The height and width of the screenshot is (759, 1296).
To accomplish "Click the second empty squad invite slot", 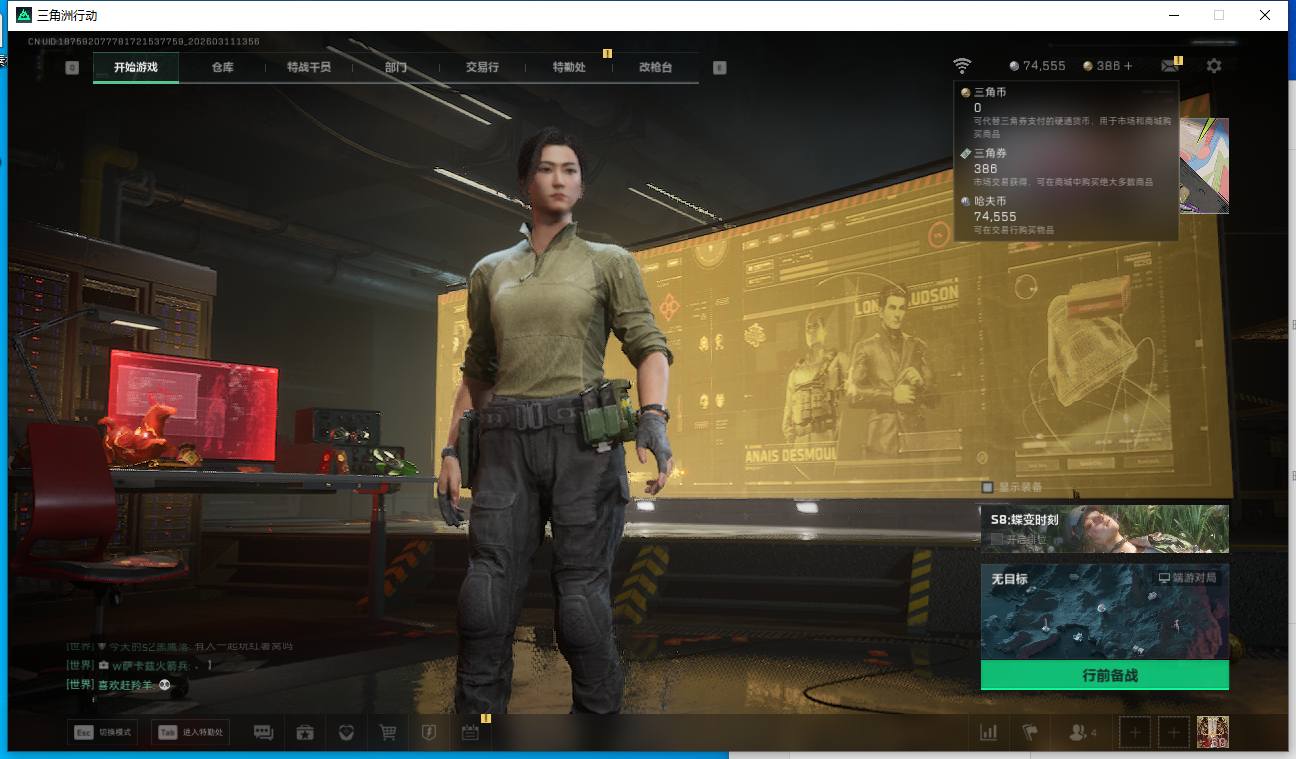I will coord(1174,733).
